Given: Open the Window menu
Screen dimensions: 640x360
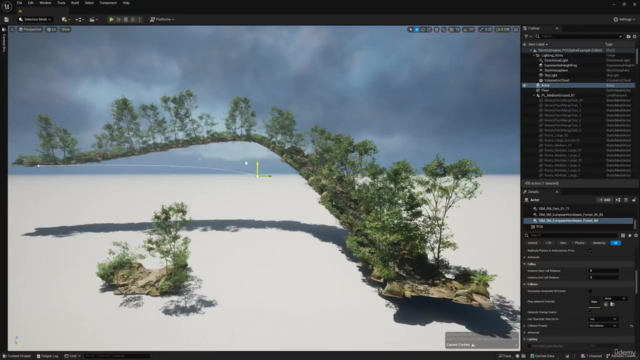Looking at the screenshot, I should point(45,3).
